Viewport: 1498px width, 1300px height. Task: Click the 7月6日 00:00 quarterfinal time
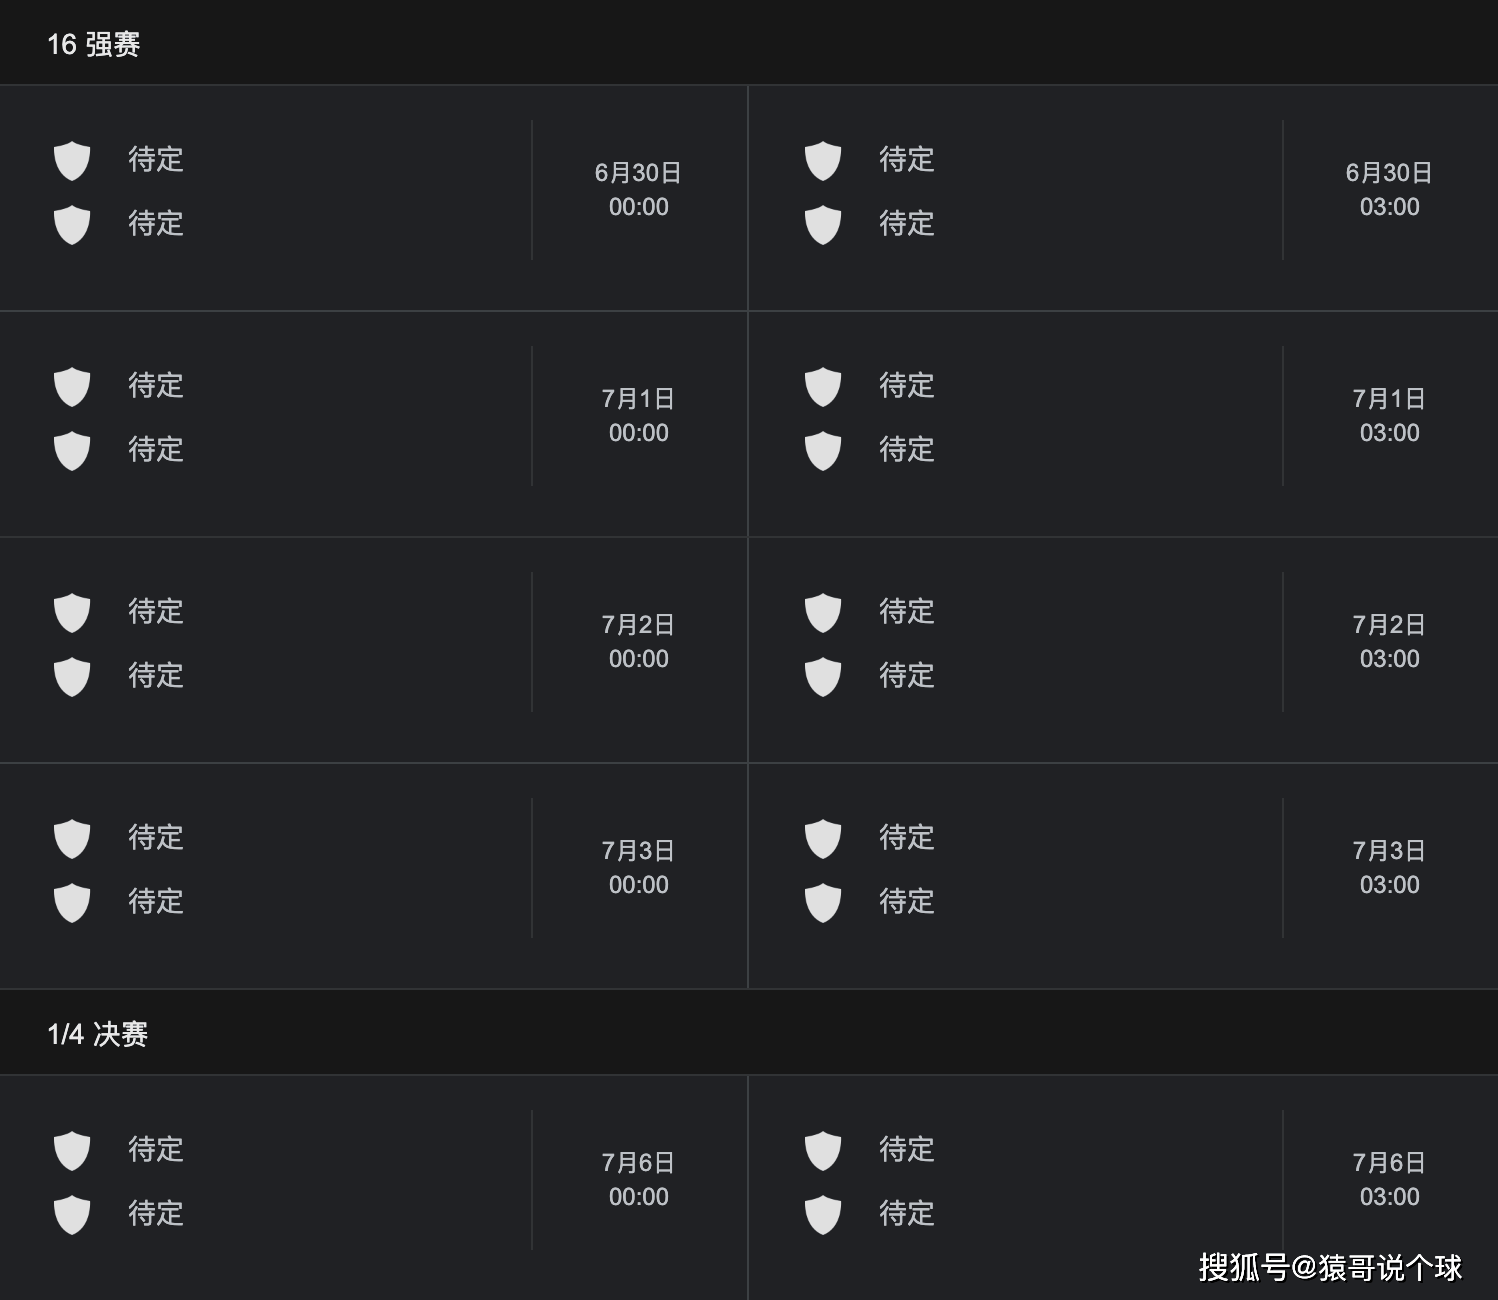(638, 1180)
